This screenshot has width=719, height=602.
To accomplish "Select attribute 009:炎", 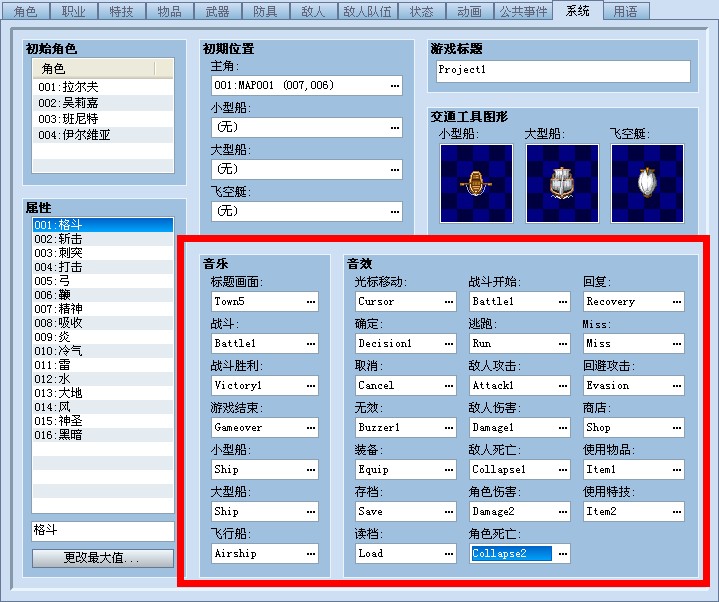I will click(x=103, y=337).
